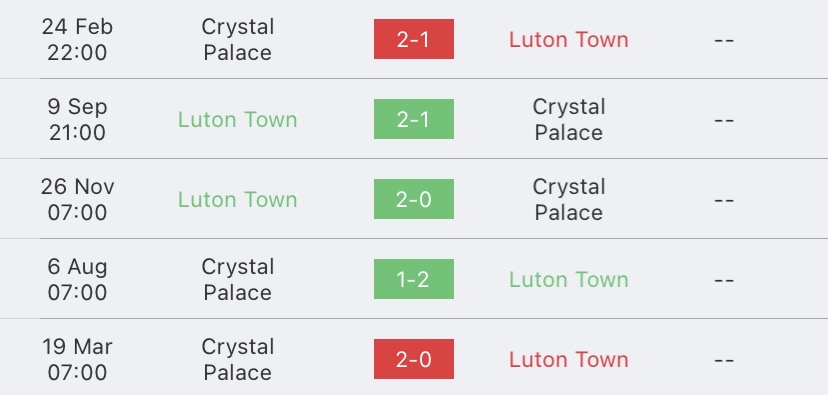Viewport: 828px width, 395px height.
Task: Select Crystal Palace in the 26 Nov match
Action: point(569,200)
